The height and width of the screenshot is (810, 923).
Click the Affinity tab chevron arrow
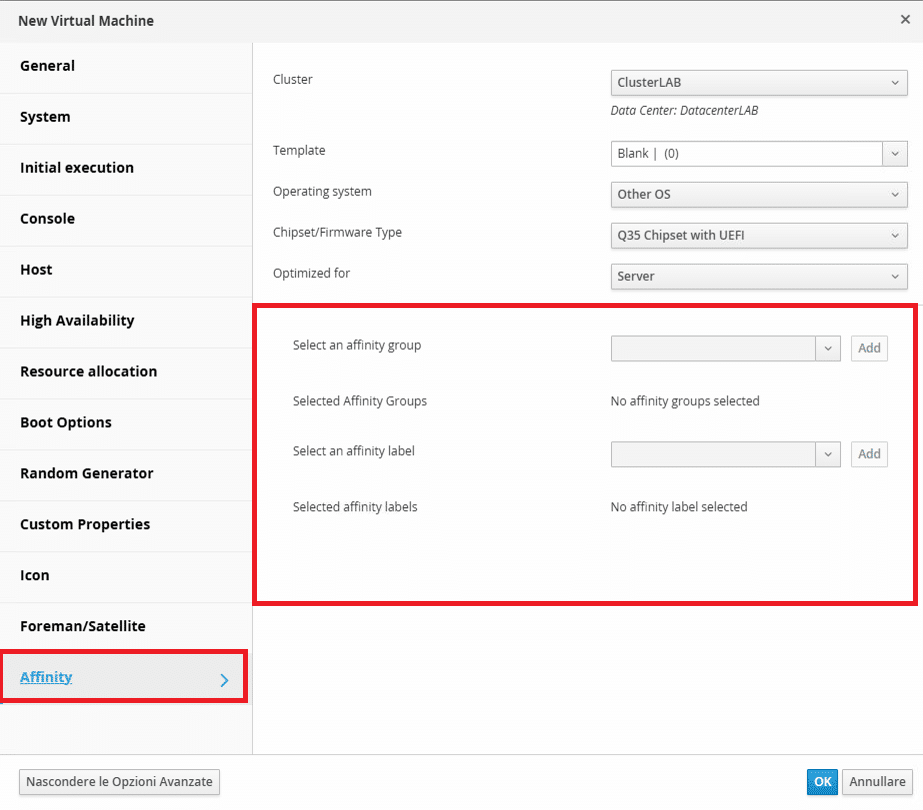[x=224, y=680]
